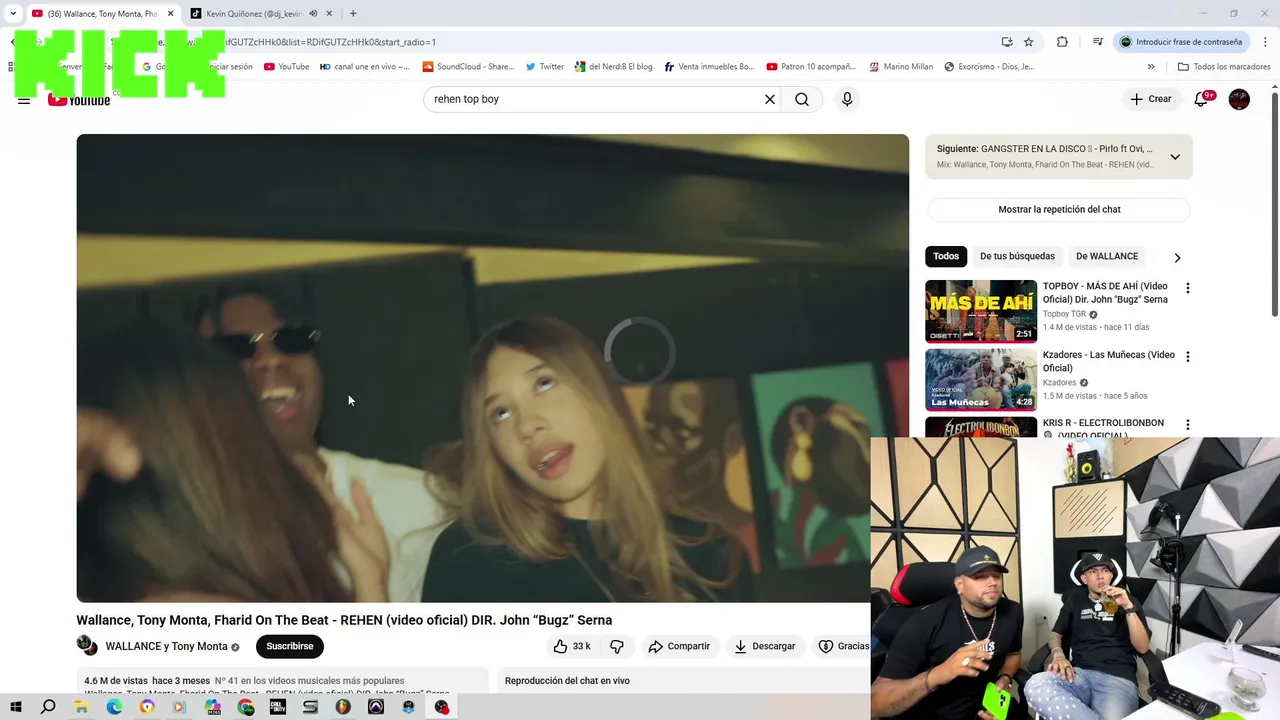Viewport: 1280px width, 720px height.
Task: Open MÁS DE AHÍ video thumbnail
Action: [981, 311]
